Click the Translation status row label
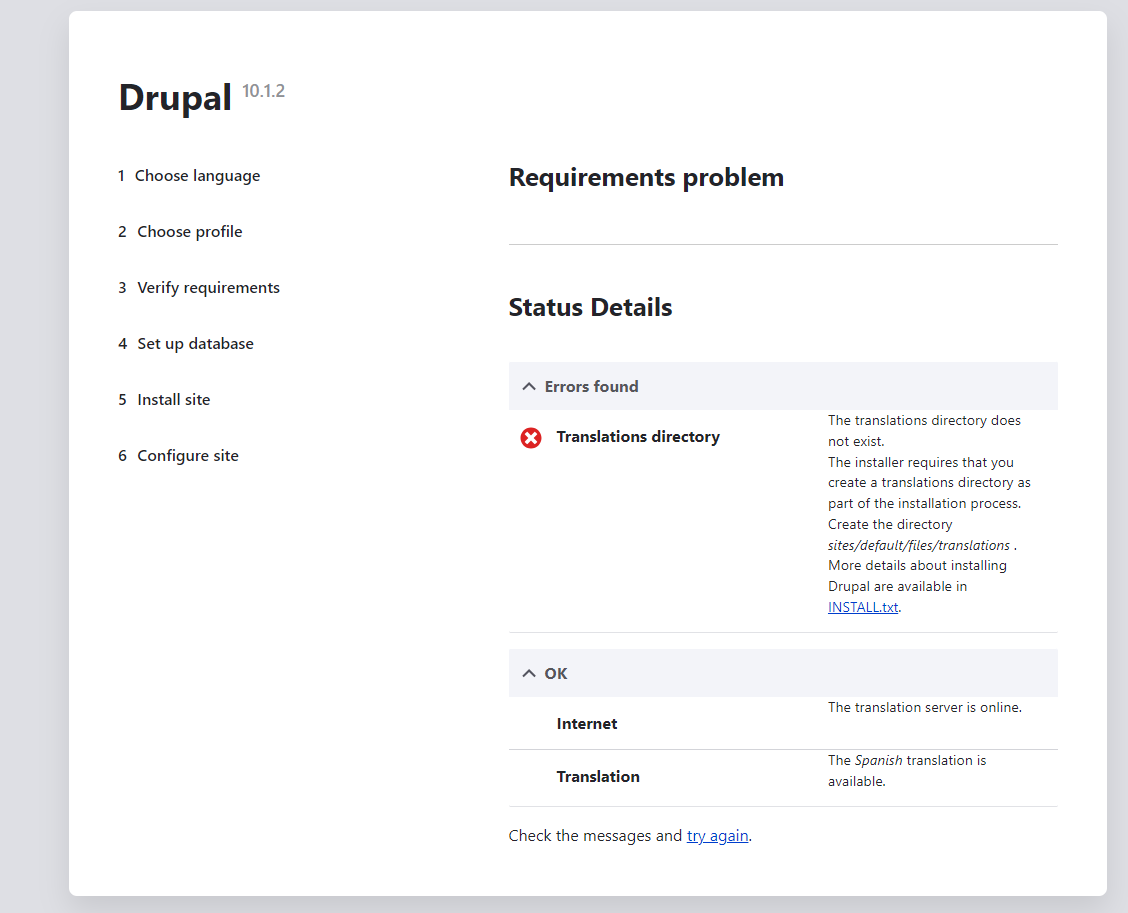Image resolution: width=1128 pixels, height=913 pixels. 598,777
